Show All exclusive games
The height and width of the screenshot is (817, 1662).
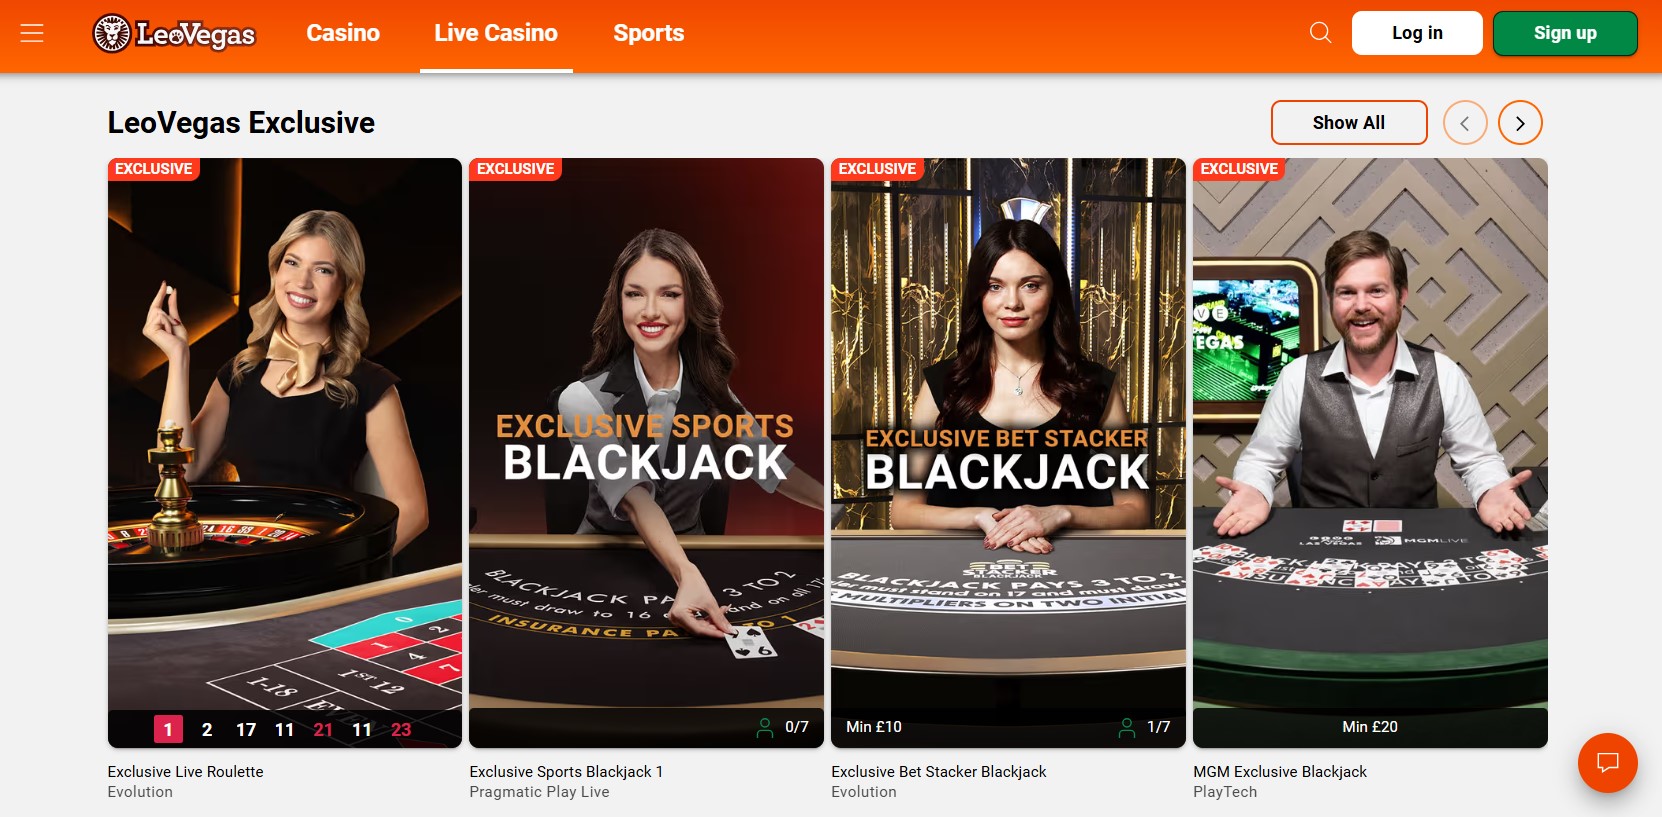(x=1349, y=123)
